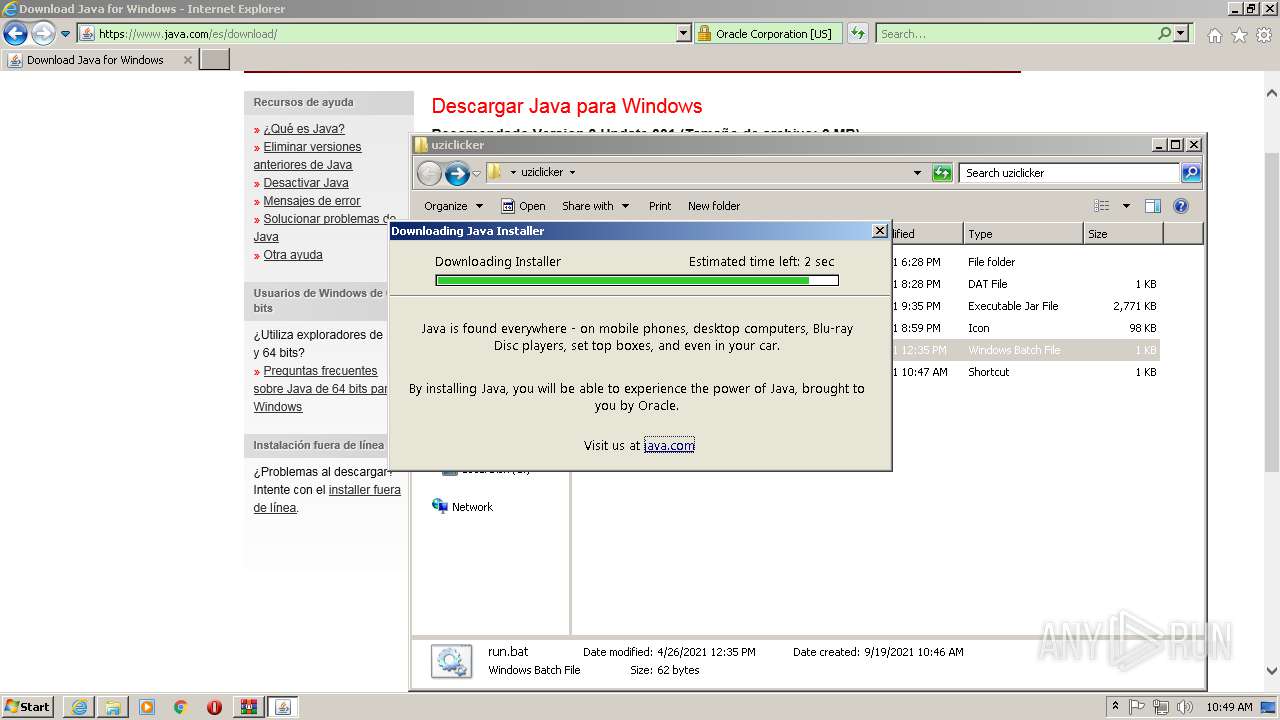The image size is (1280, 720).
Task: Expand the arrow after uziclicker breadcrumb
Action: 572,172
